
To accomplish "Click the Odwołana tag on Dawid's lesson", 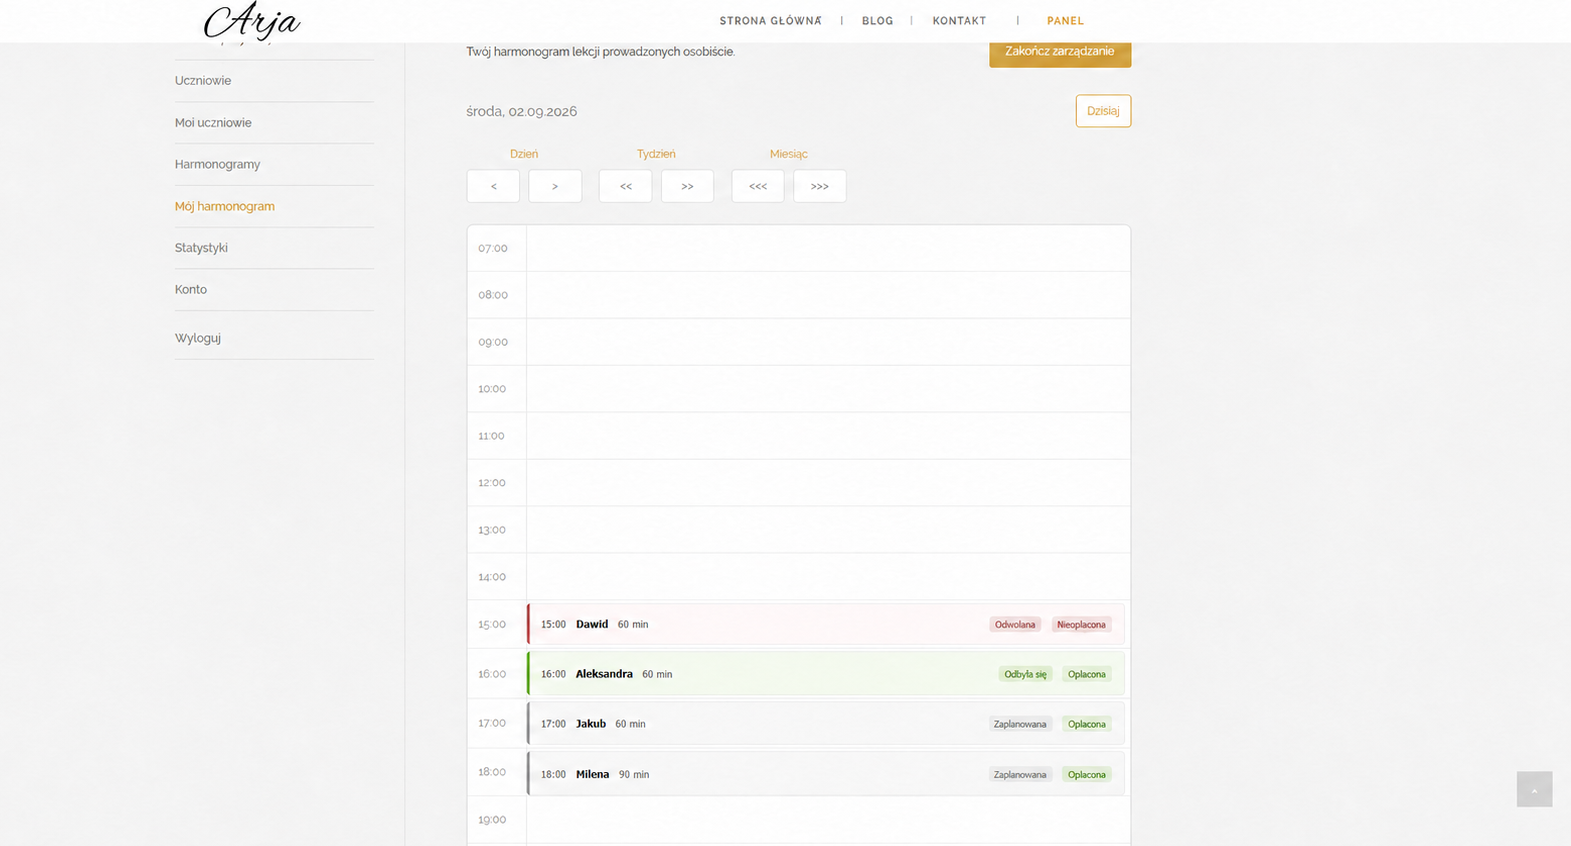I will pos(1015,624).
